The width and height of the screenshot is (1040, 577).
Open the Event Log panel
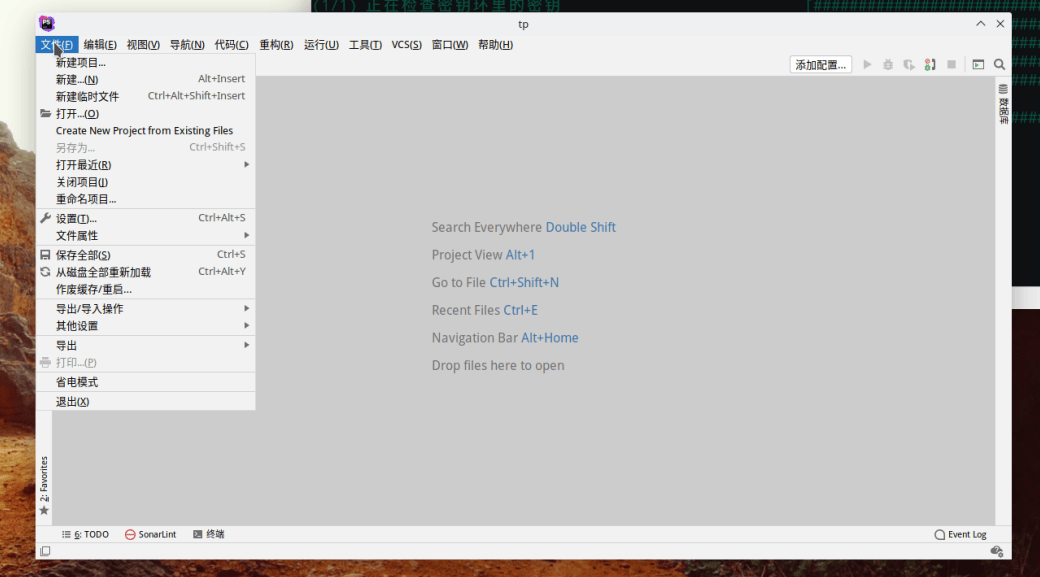960,535
